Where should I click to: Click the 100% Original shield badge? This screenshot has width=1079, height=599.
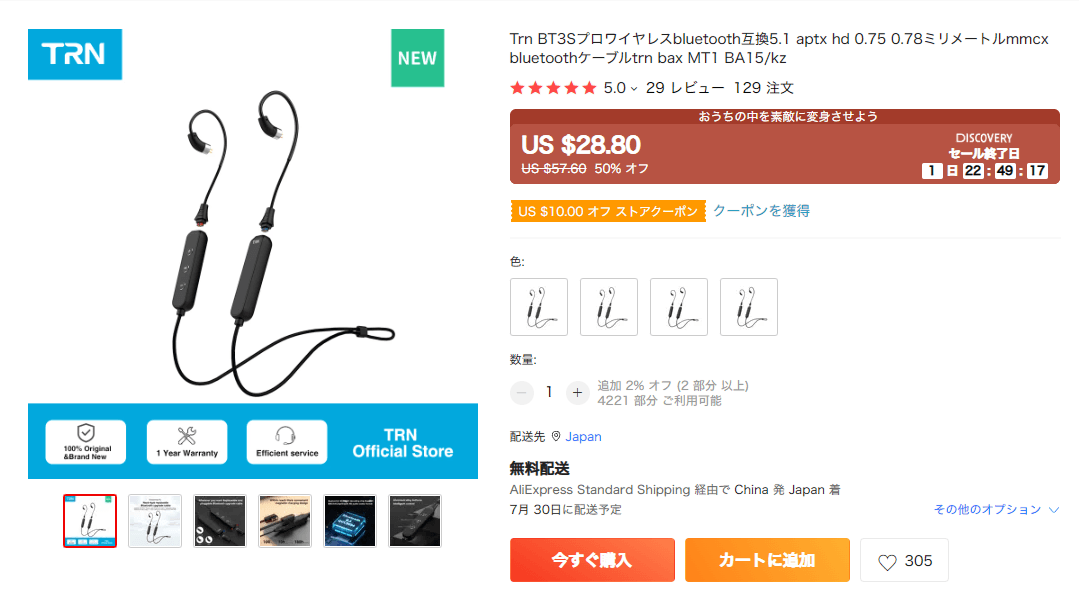(x=86, y=442)
